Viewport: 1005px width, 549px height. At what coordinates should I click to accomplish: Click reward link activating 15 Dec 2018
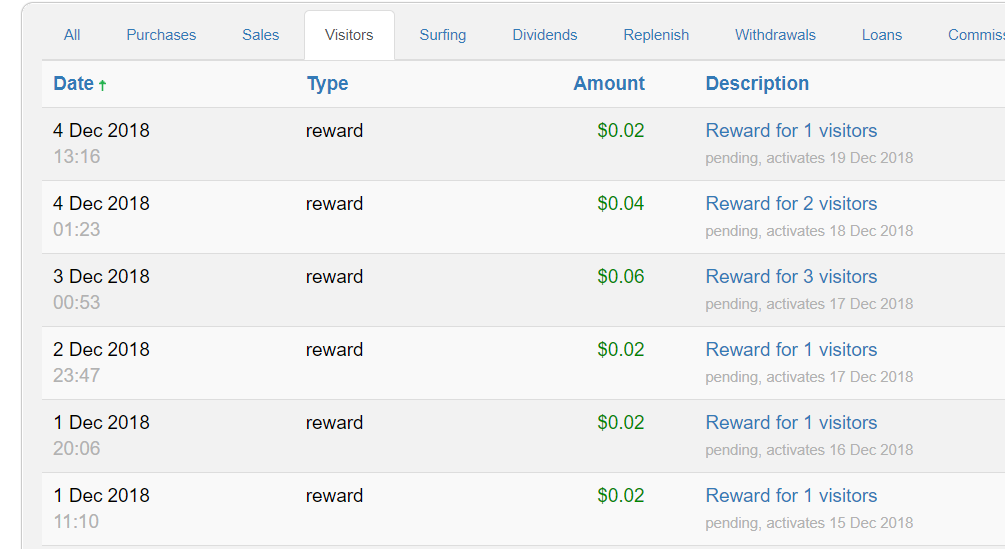pos(791,496)
